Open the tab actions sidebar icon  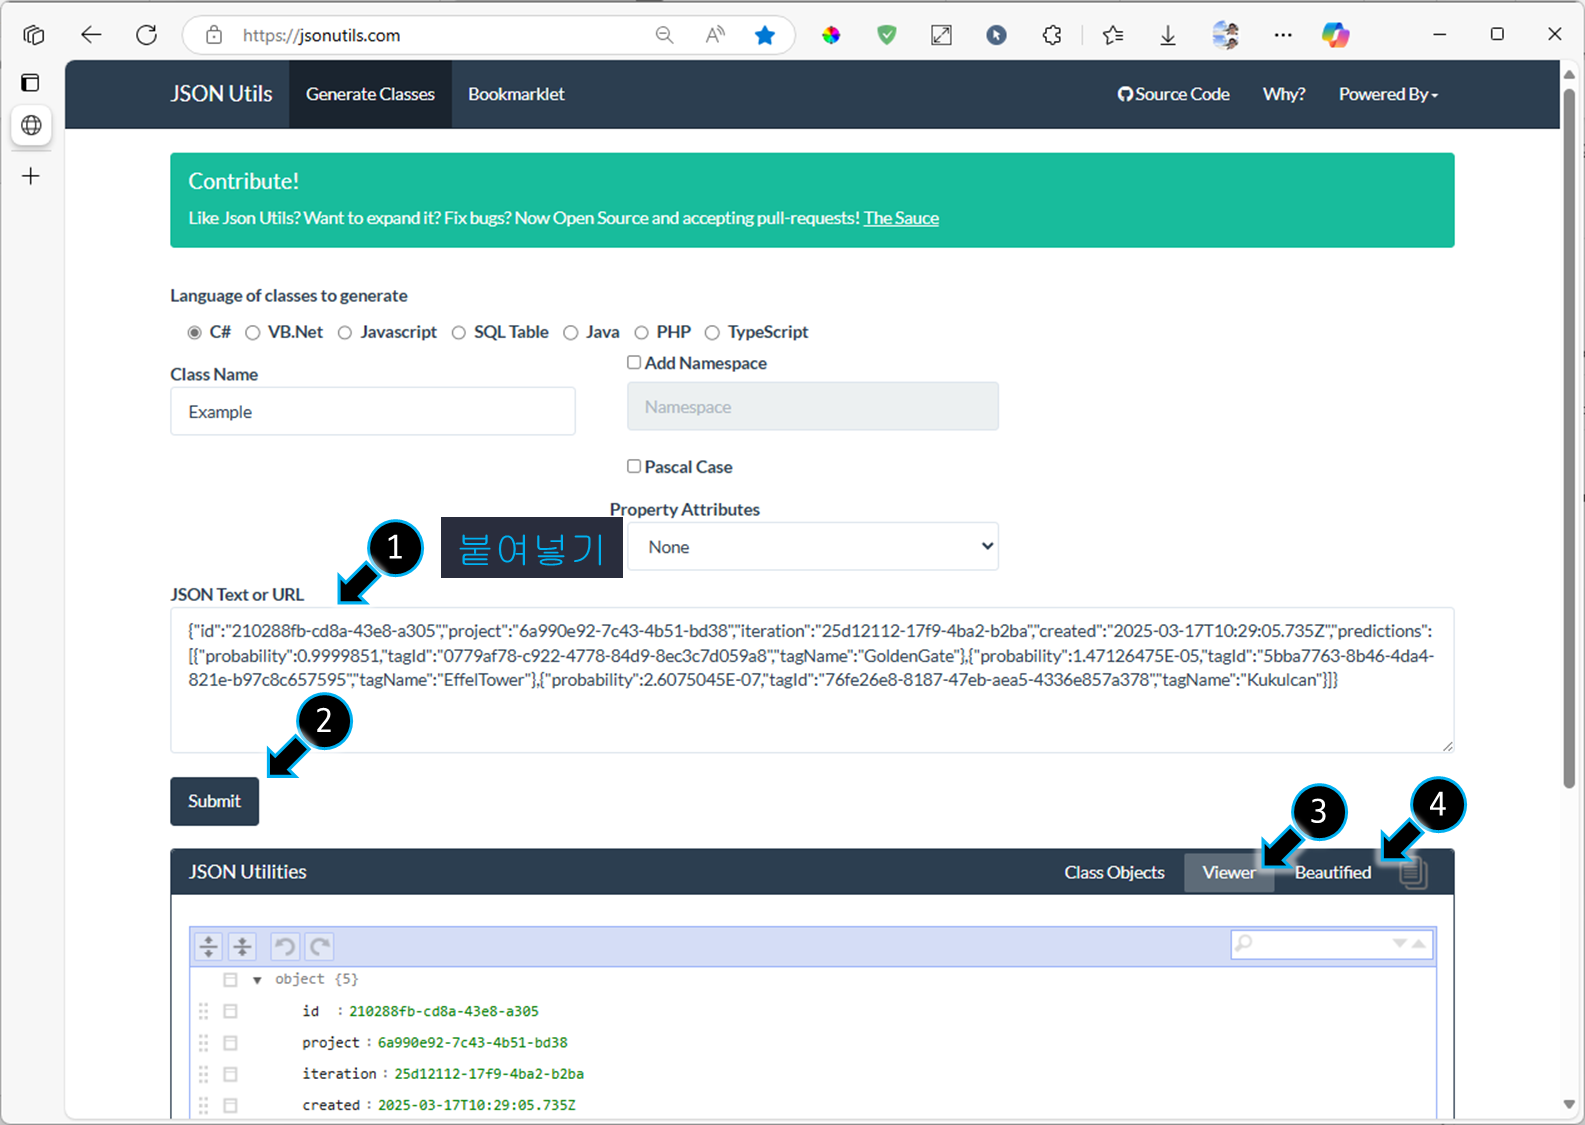(x=31, y=82)
